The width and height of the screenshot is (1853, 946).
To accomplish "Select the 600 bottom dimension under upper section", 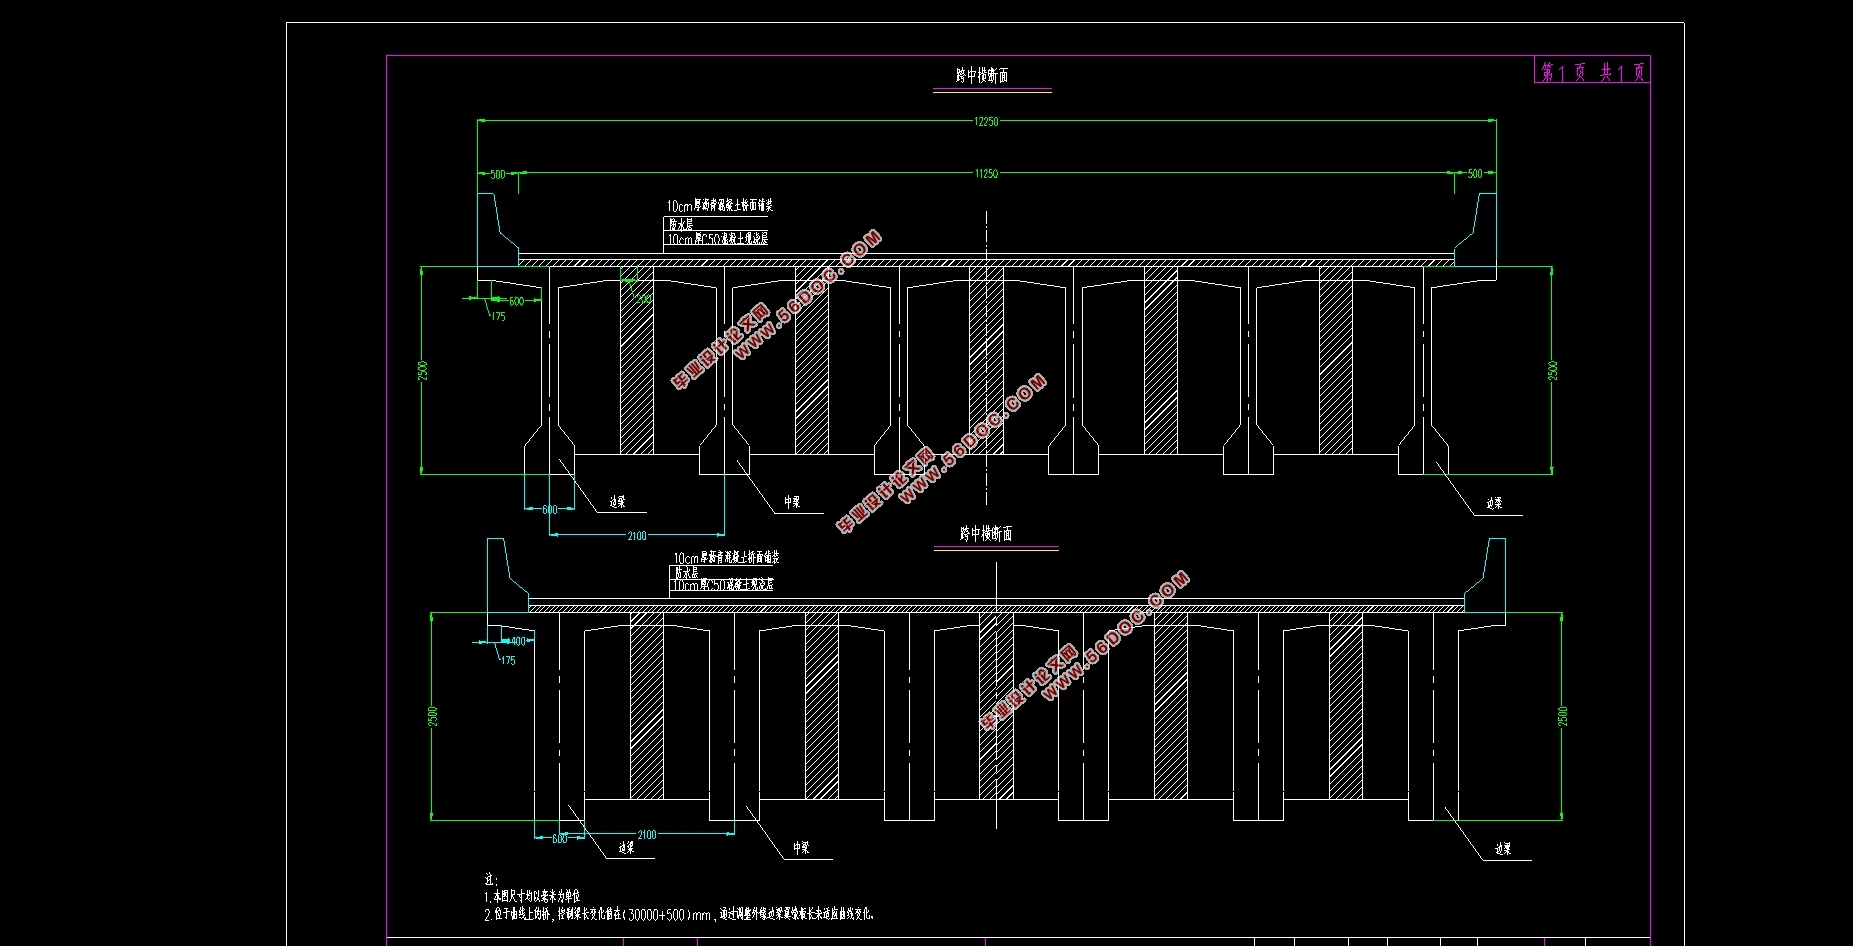I will tap(549, 510).
